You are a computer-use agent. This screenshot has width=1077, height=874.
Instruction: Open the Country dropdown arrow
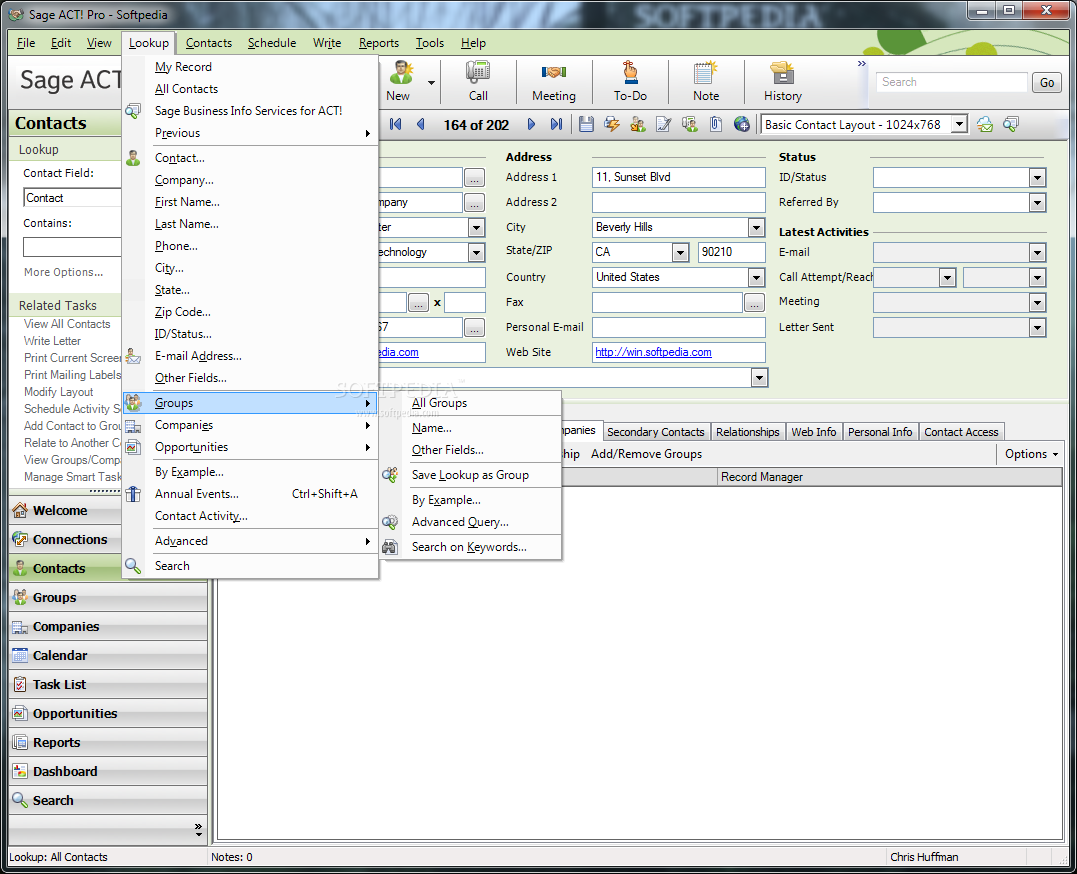coord(756,278)
